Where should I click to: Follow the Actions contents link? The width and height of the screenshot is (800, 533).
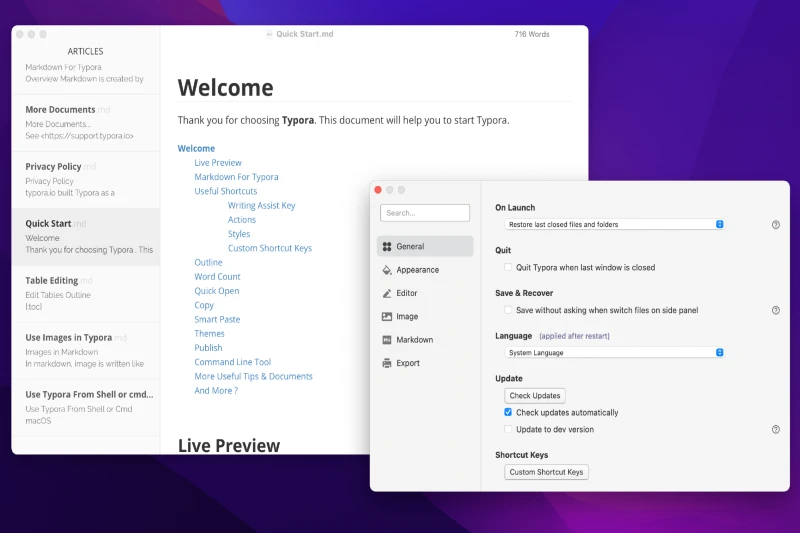(242, 220)
